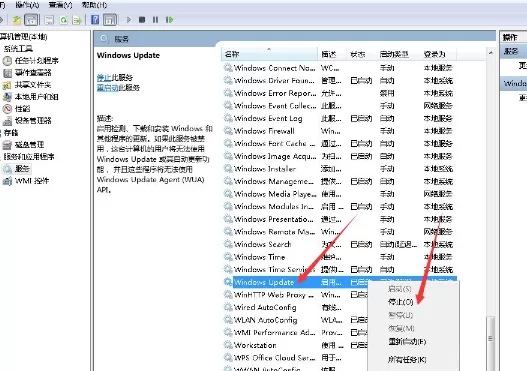527x371 pixels.
Task: Toggle Show/Hide Action Pane toolbar icon
Action: (110, 20)
